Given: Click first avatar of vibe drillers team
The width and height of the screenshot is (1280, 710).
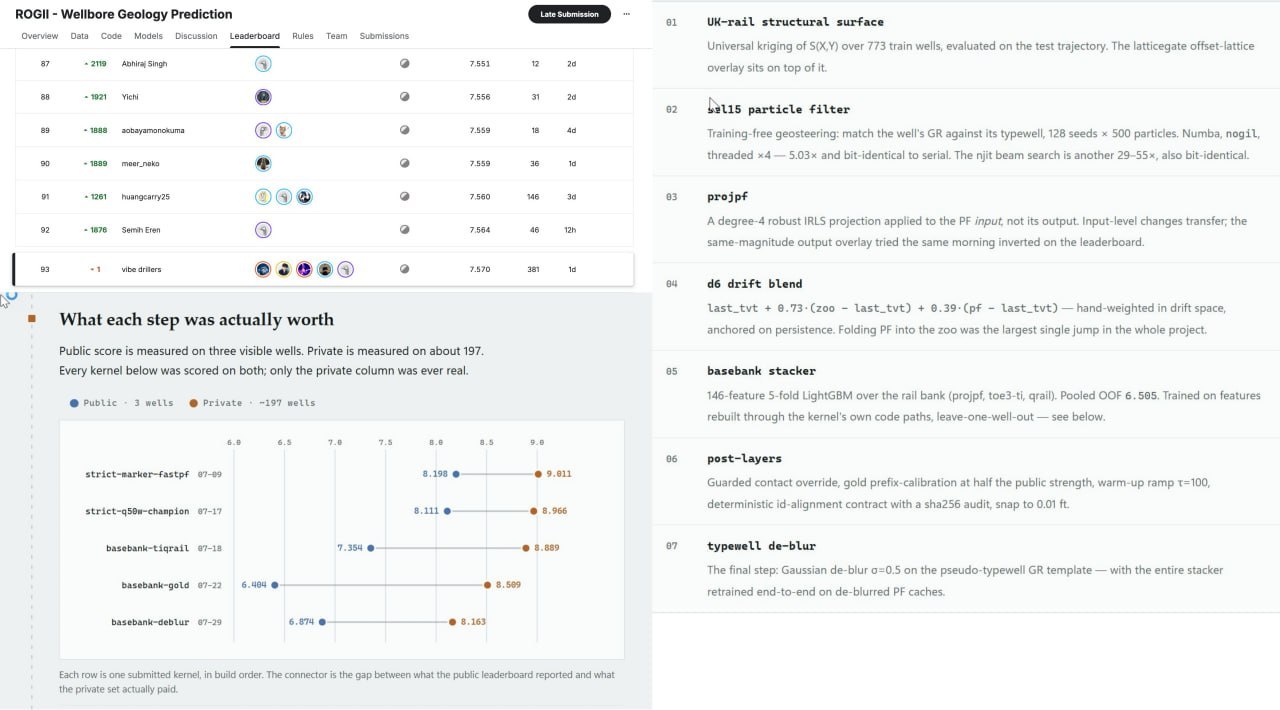Looking at the screenshot, I should [x=263, y=269].
